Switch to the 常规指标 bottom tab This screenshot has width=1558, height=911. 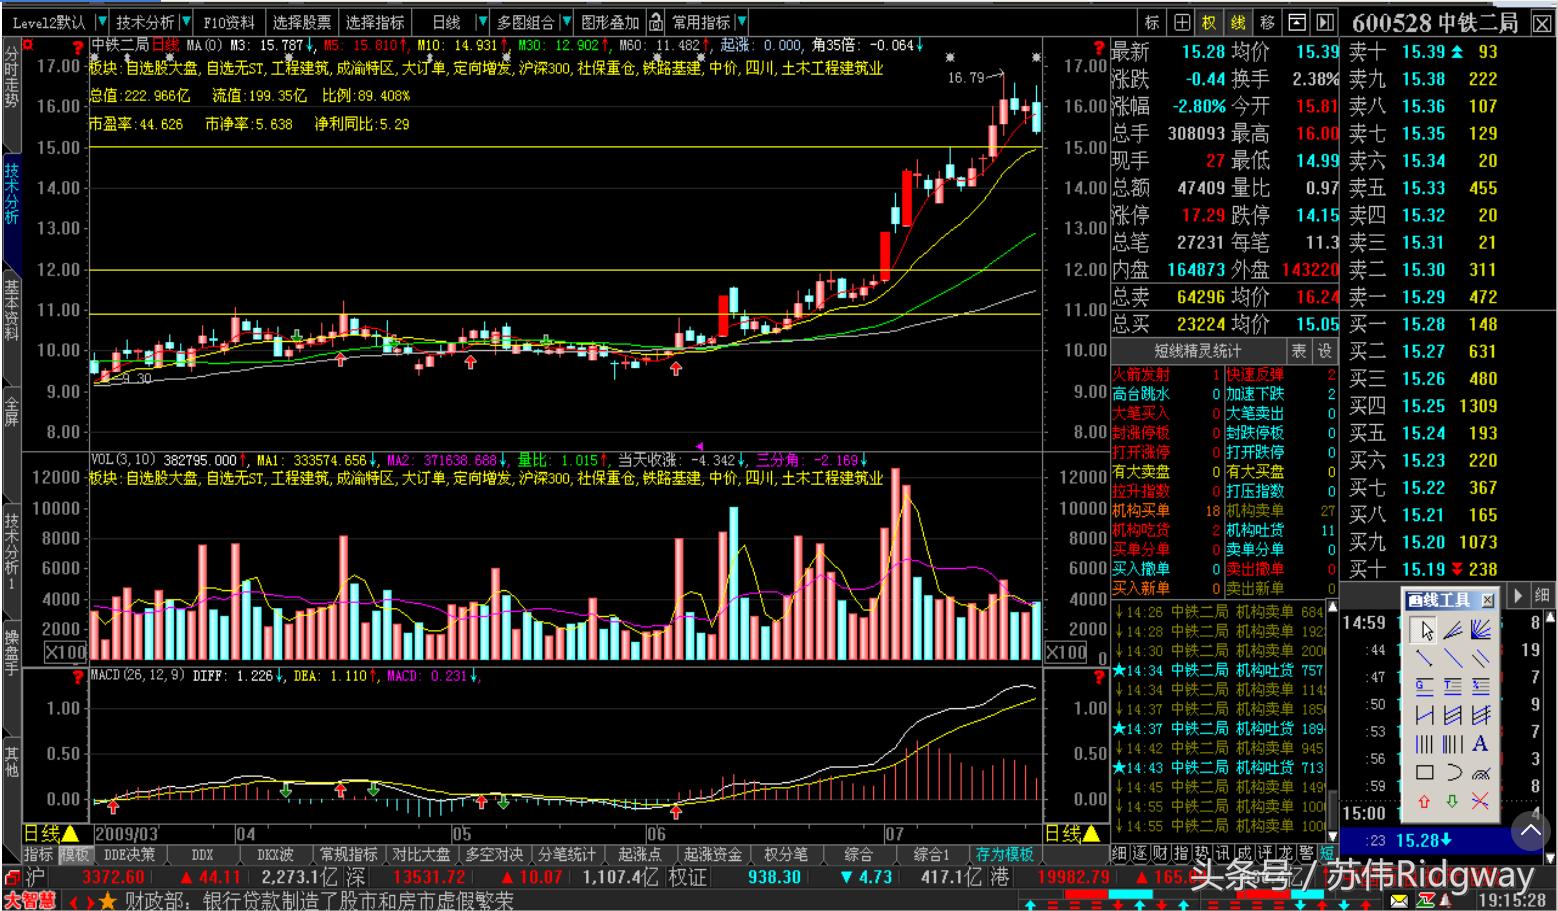pos(349,855)
